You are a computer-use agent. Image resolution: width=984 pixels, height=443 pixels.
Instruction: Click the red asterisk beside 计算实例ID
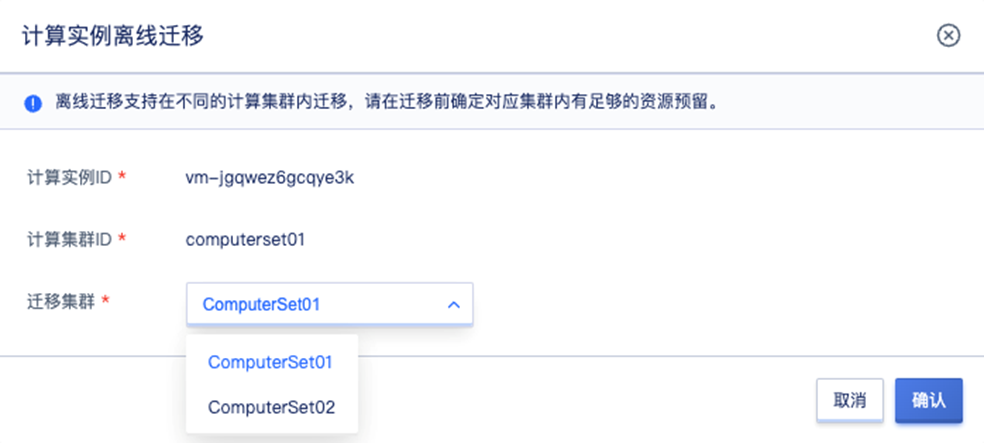pos(122,177)
